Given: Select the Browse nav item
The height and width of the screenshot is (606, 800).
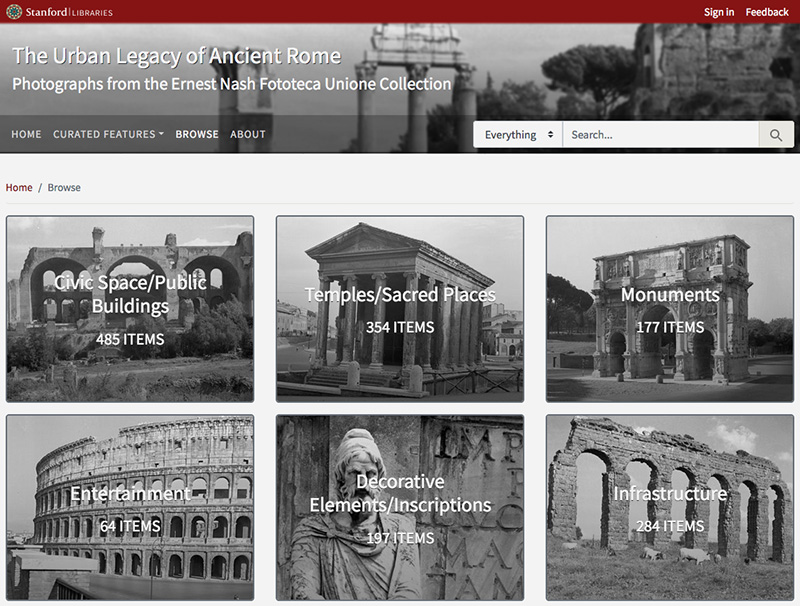Looking at the screenshot, I should 197,134.
